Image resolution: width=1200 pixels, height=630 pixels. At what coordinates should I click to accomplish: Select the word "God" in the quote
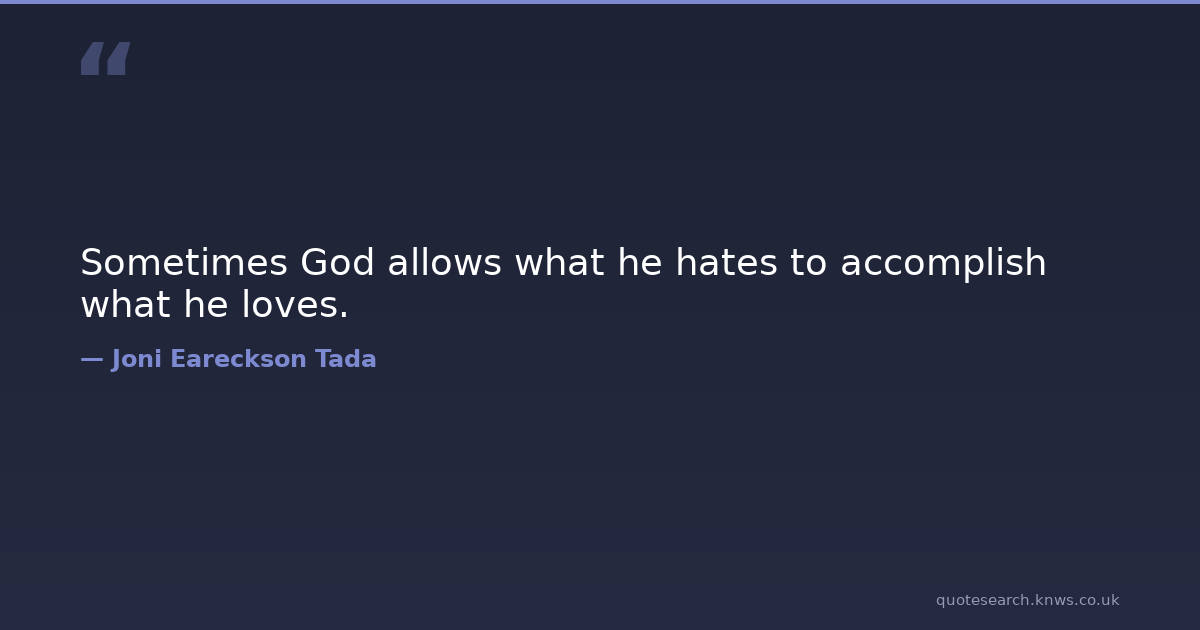click(337, 263)
